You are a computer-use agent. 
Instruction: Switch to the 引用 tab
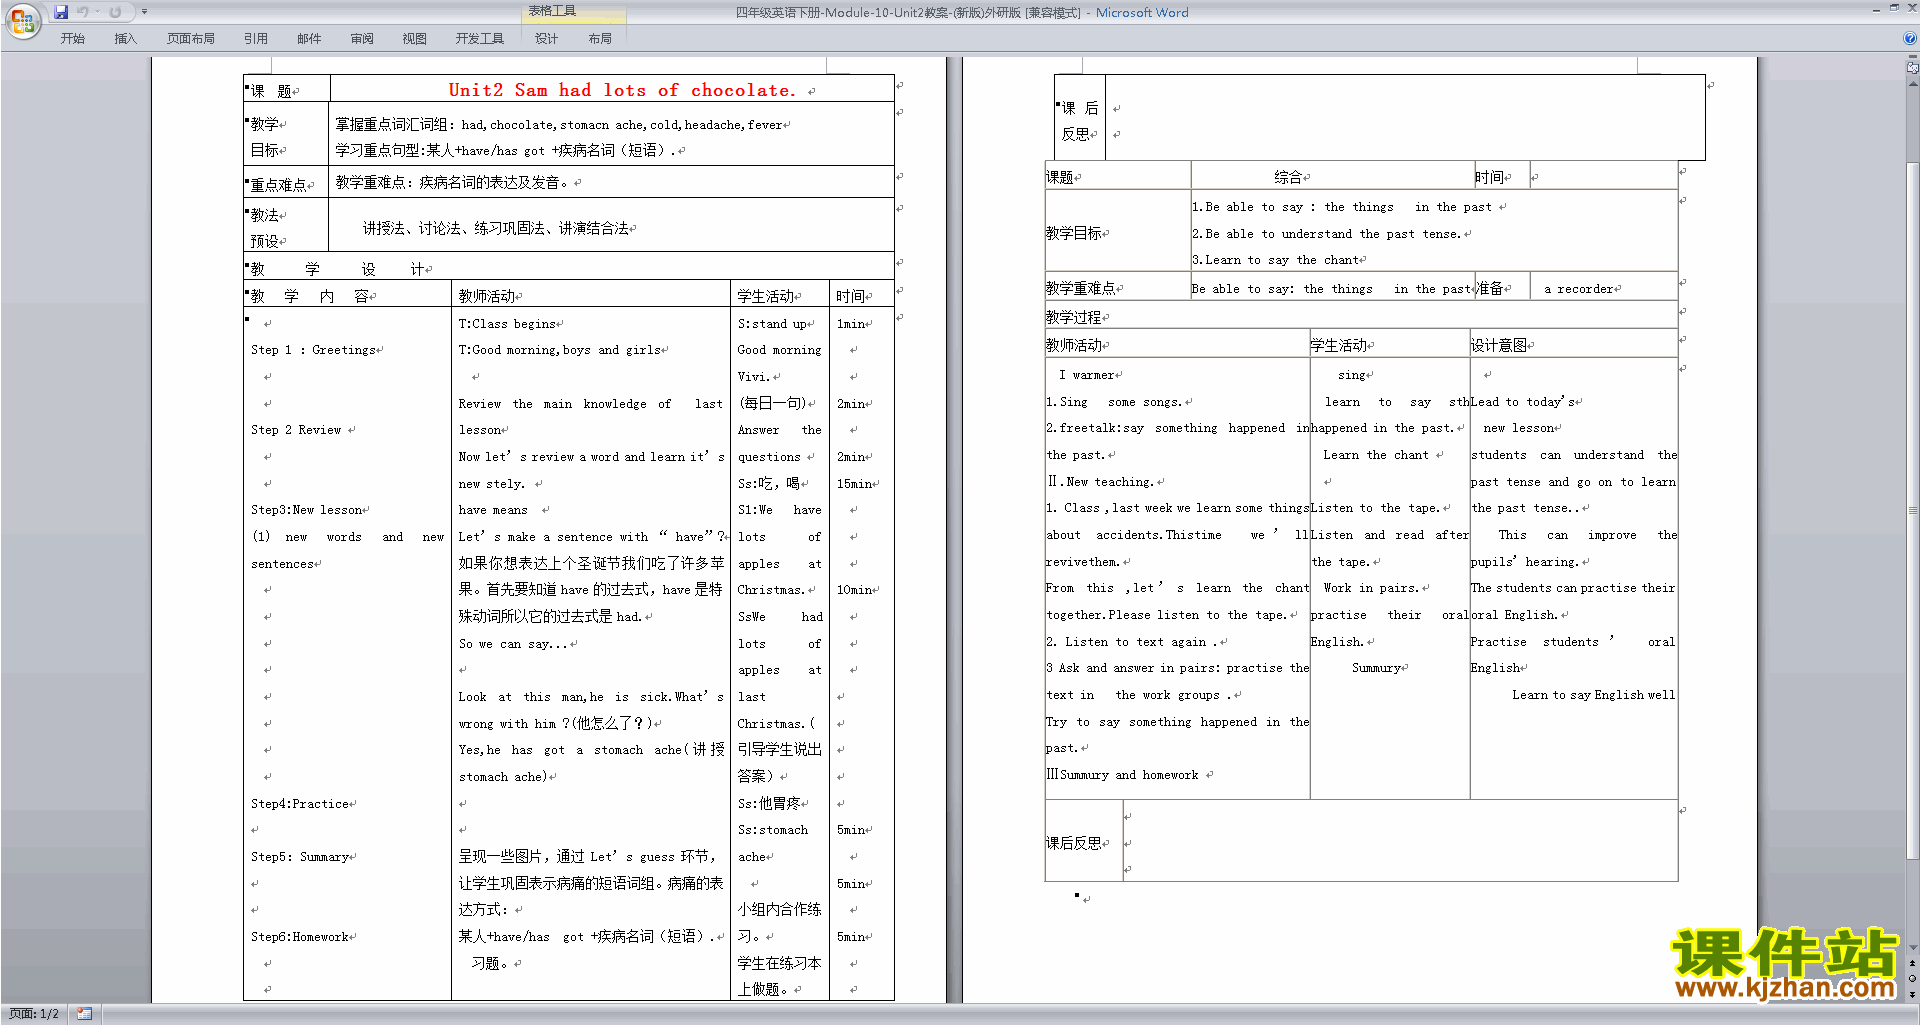coord(256,38)
